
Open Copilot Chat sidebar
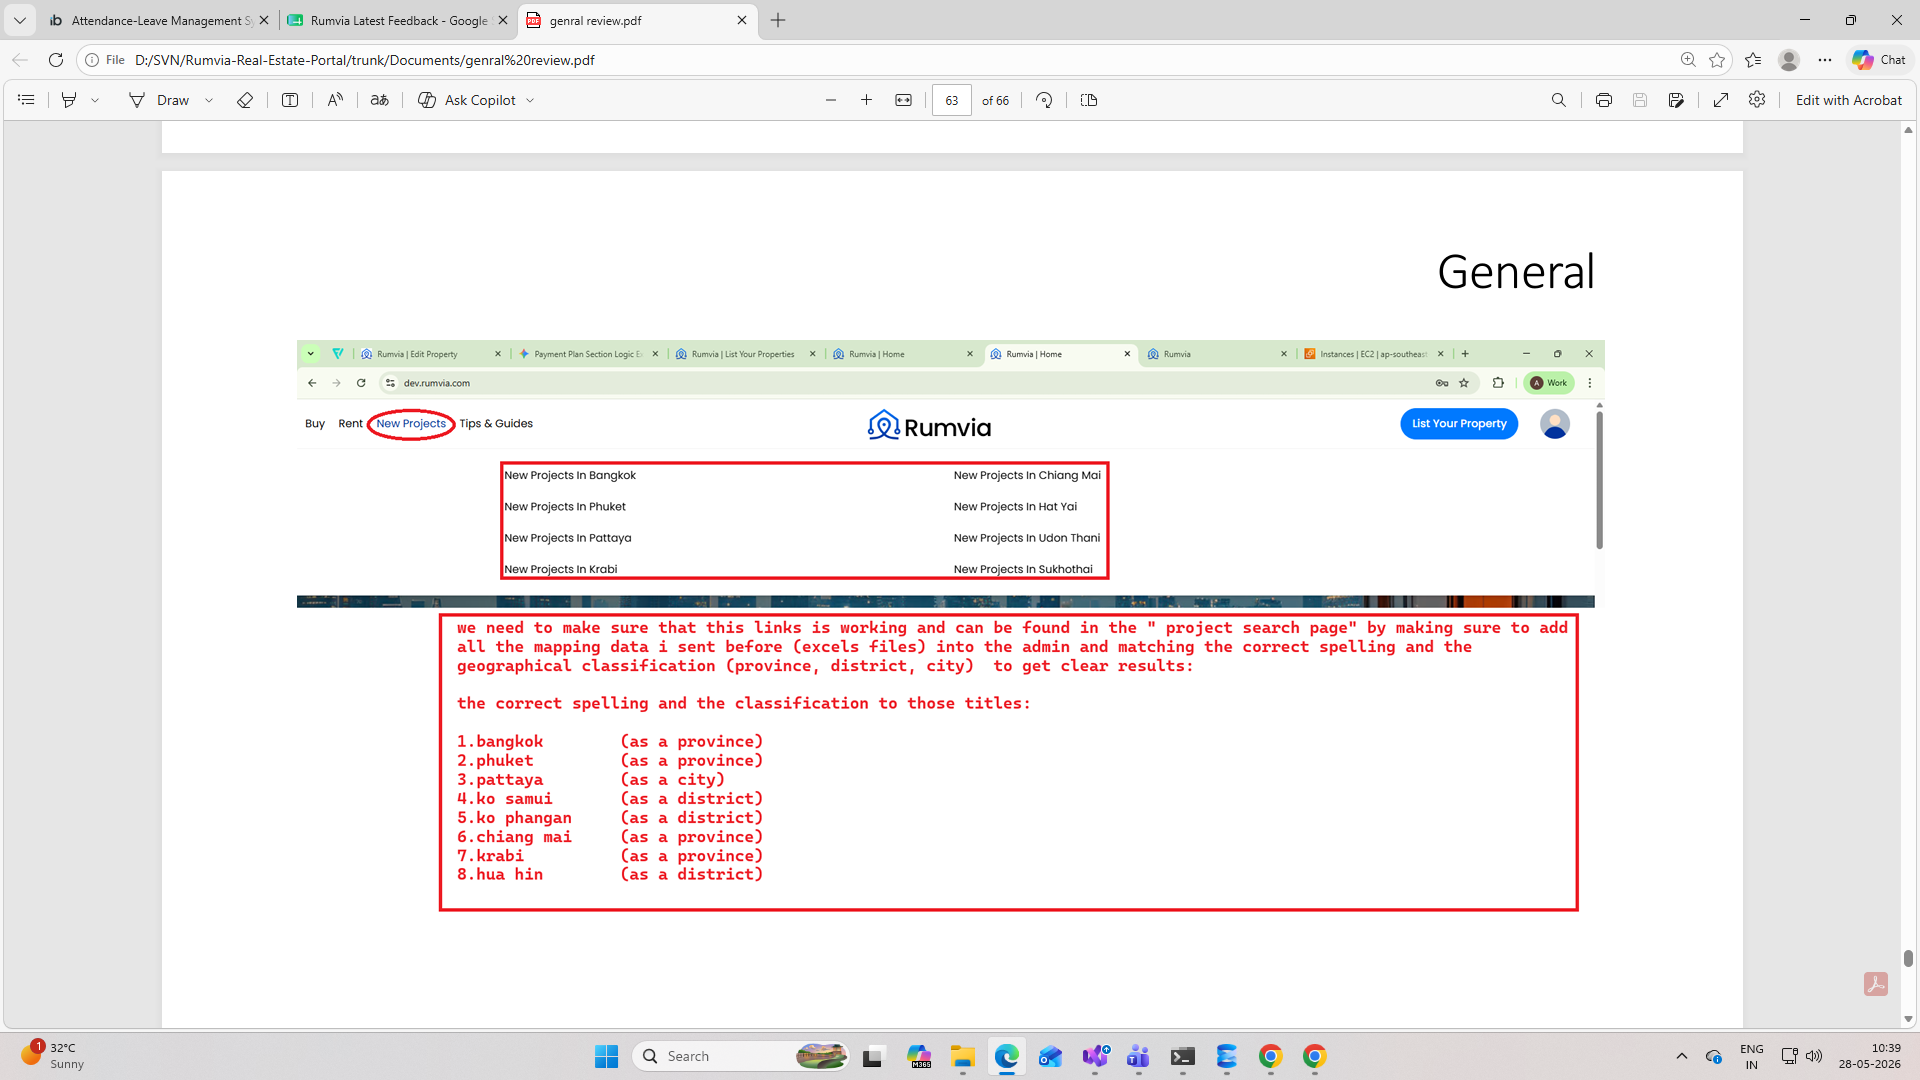point(1879,60)
